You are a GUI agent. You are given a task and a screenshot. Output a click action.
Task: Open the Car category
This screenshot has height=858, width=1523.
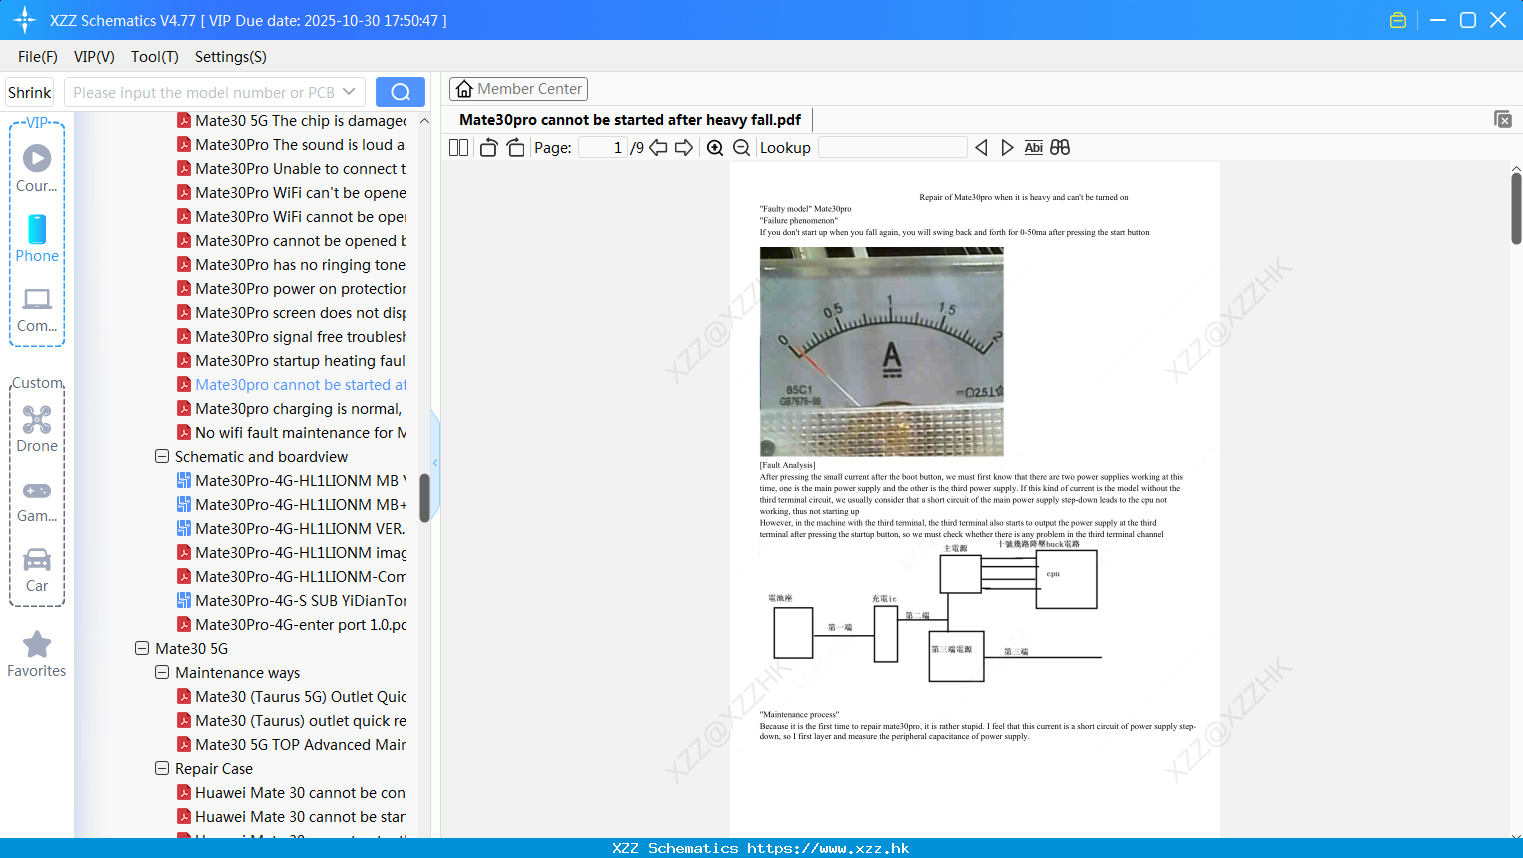[x=37, y=570]
